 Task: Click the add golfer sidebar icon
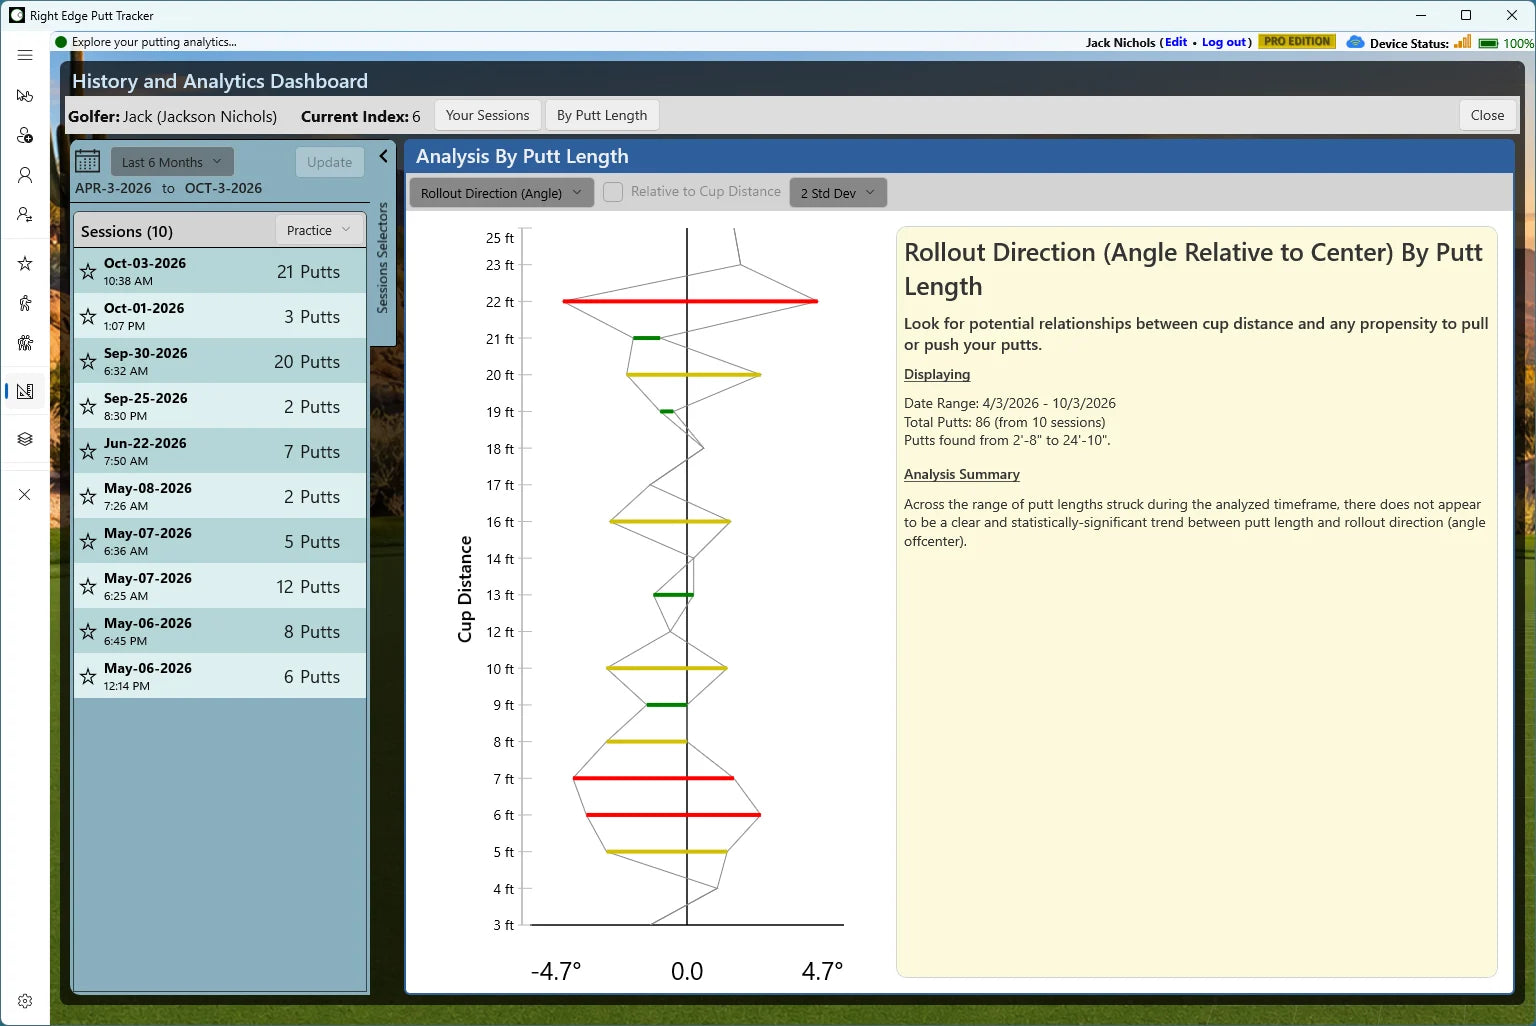click(25, 135)
